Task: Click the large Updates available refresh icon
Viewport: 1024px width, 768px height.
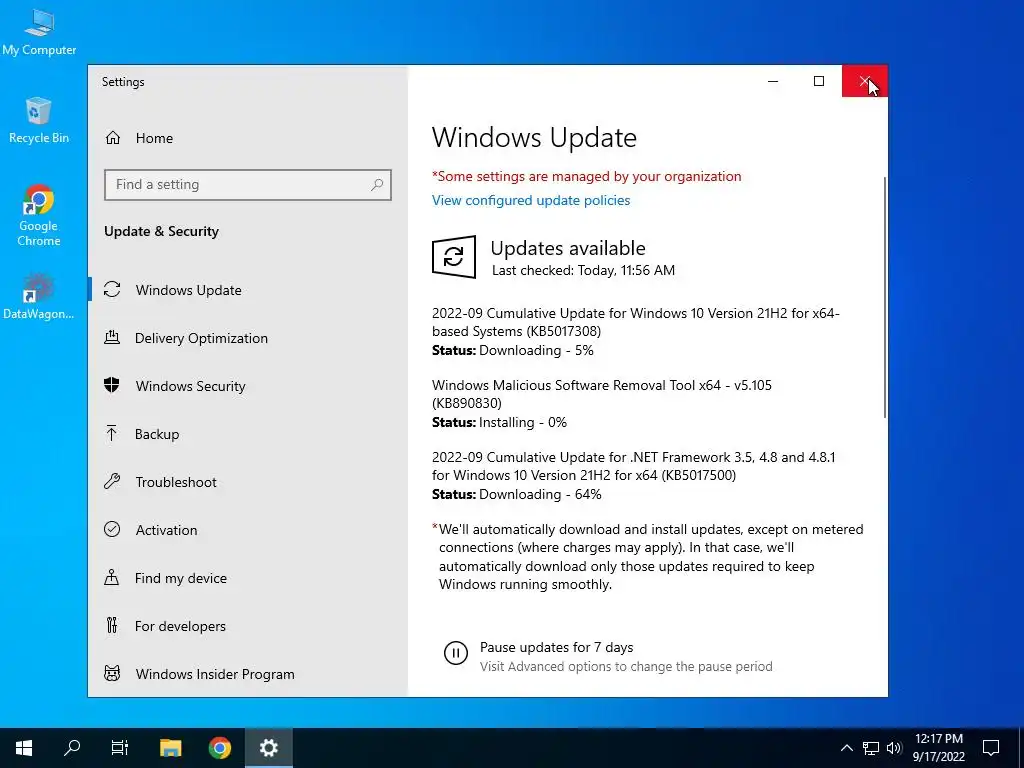Action: pyautogui.click(x=454, y=257)
